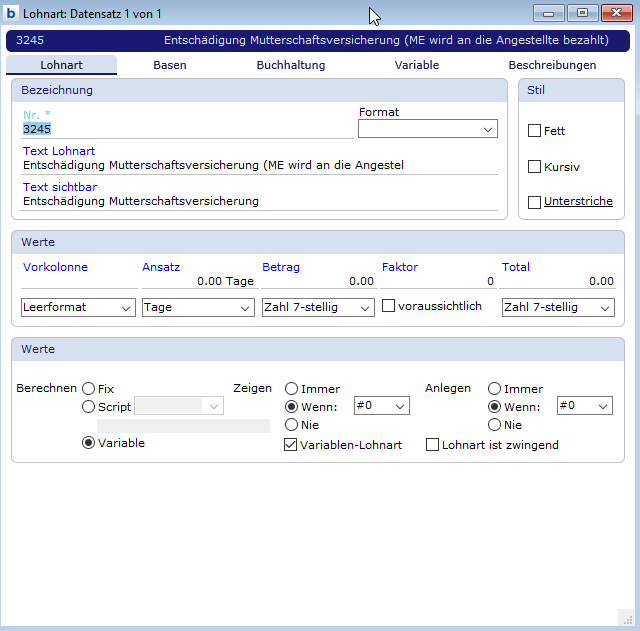
Task: Switch to the Basen tab
Action: click(169, 65)
